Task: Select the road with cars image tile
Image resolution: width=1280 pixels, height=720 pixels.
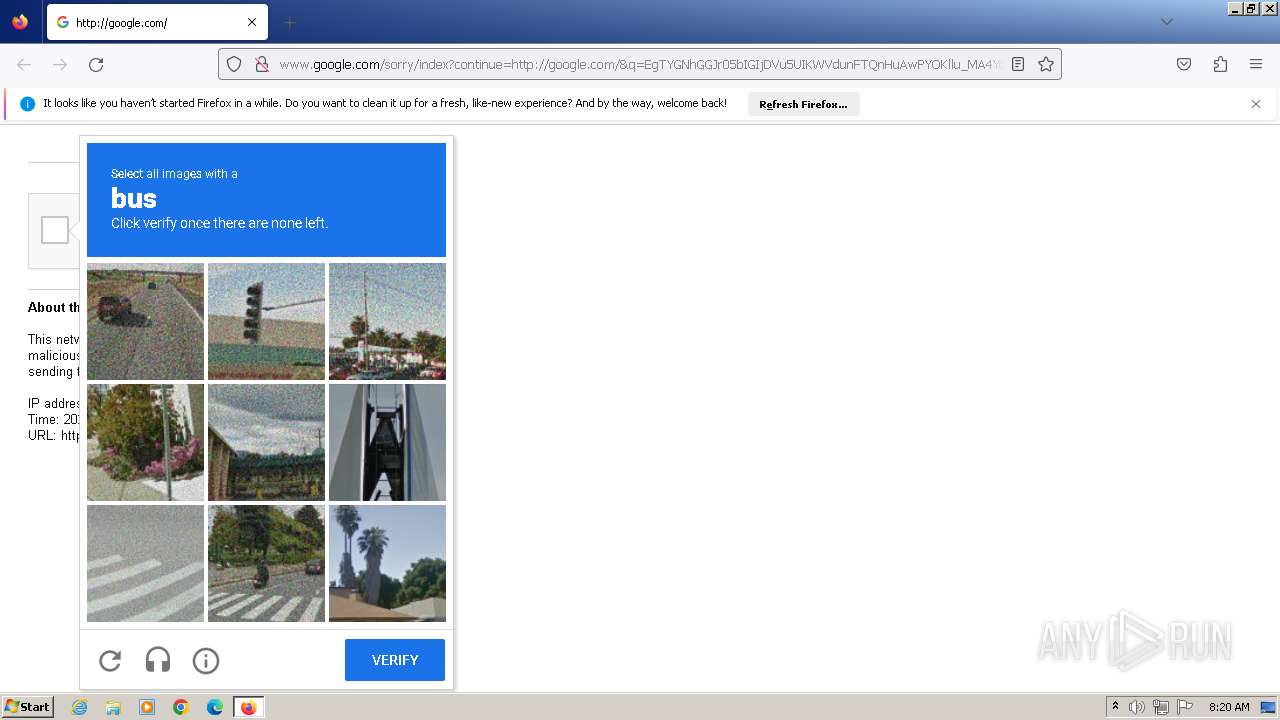Action: tap(145, 321)
